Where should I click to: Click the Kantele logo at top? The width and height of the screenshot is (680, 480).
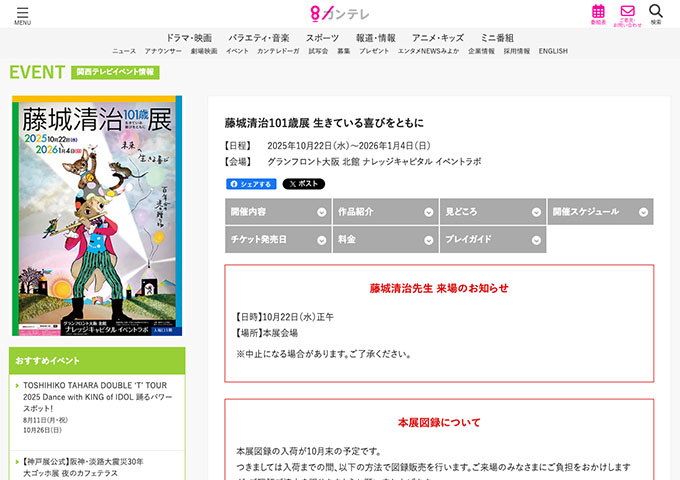(x=340, y=14)
